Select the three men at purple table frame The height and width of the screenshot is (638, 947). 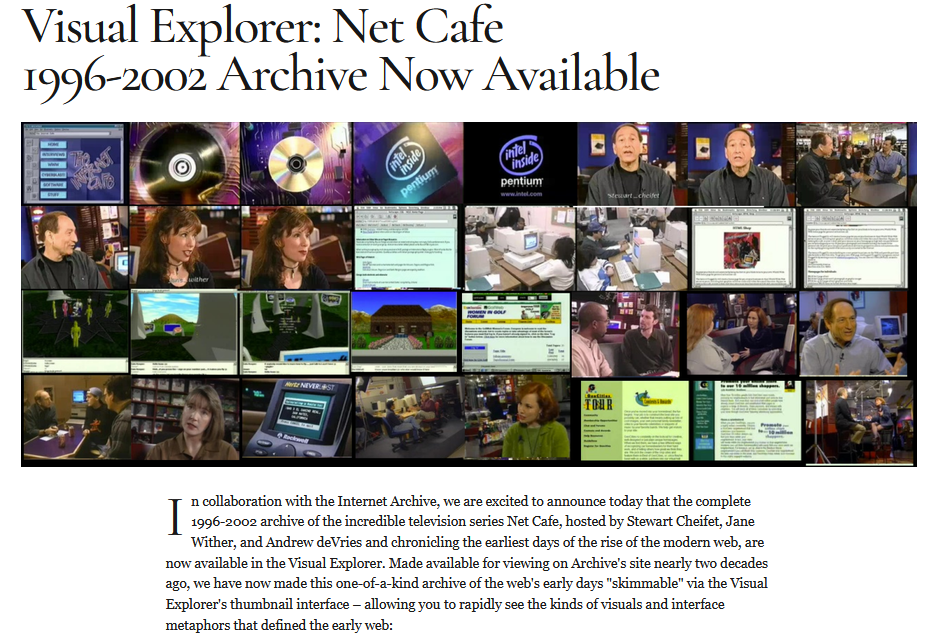pyautogui.click(x=76, y=418)
